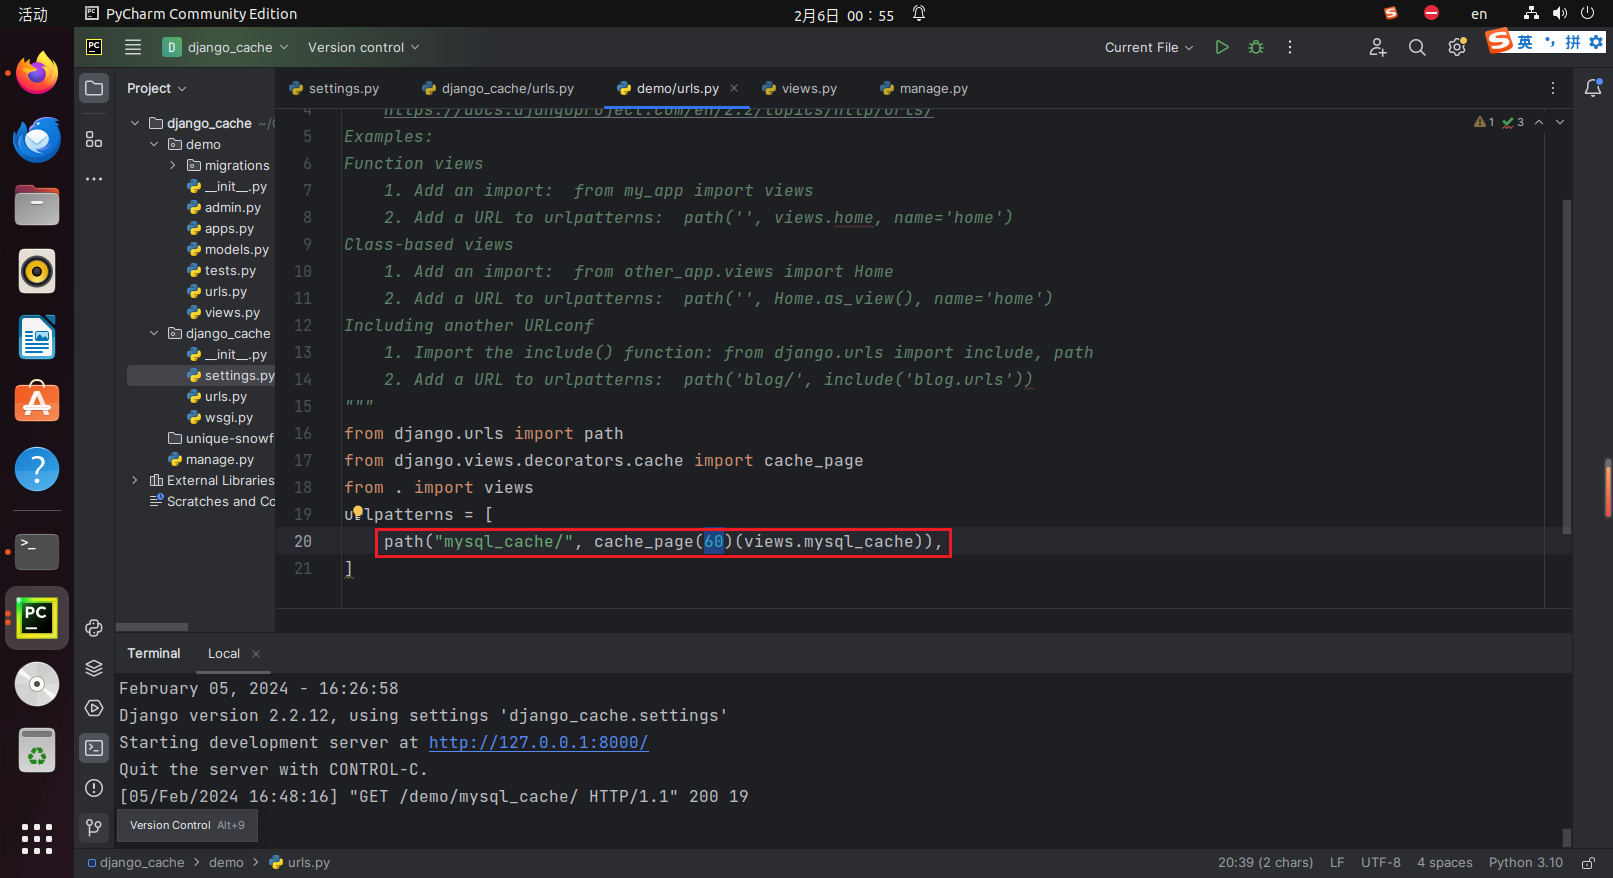Image resolution: width=1613 pixels, height=878 pixels.
Task: Click the Python 3.10 interpreter selector
Action: point(1525,862)
